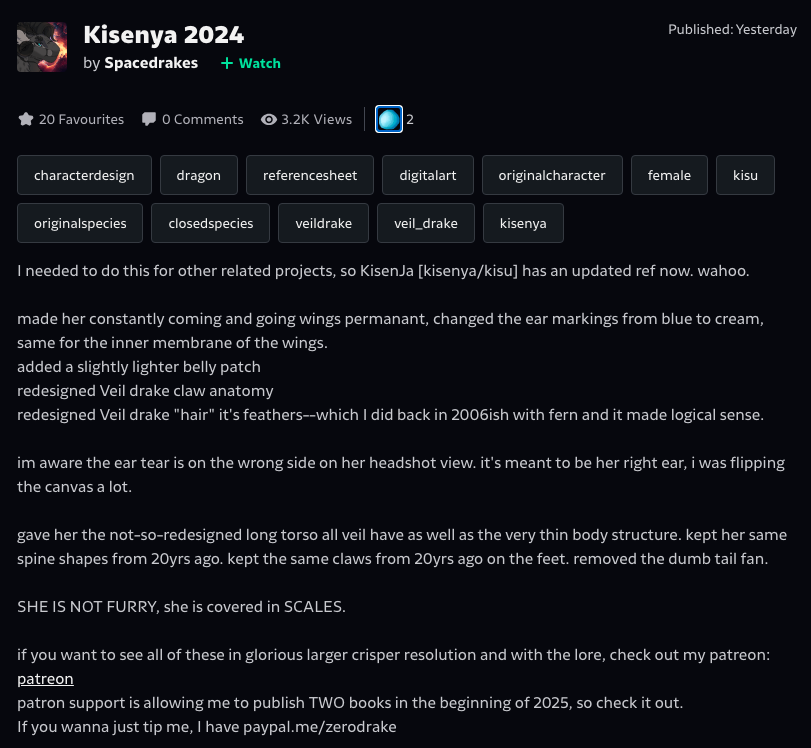Click the Favourites star icon
The height and width of the screenshot is (748, 811).
point(26,119)
